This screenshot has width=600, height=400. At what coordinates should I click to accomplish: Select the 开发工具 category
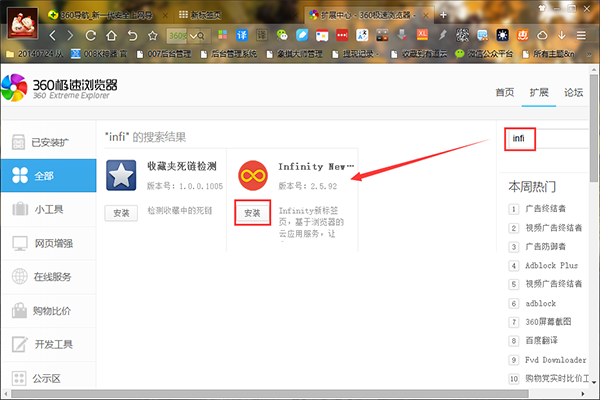click(x=49, y=344)
